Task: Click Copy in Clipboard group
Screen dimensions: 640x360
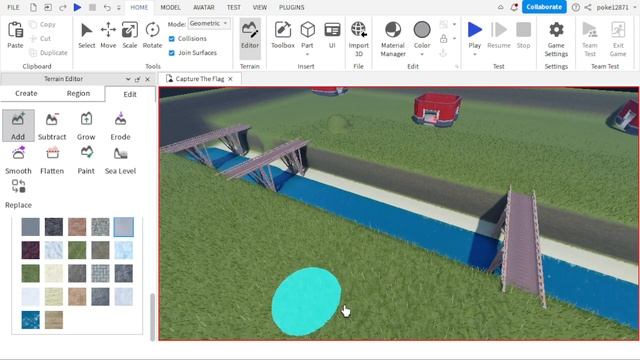Action: tap(42, 24)
